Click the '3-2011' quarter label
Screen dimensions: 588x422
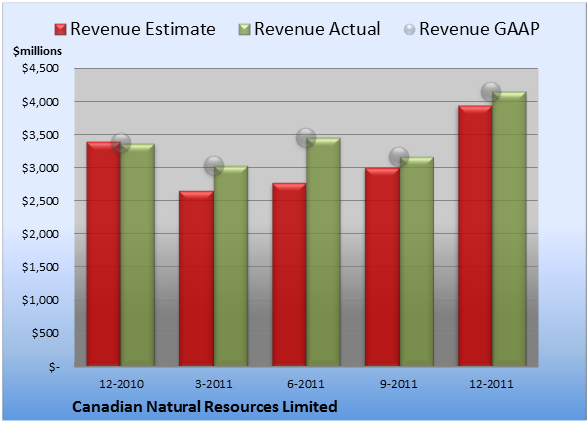pos(214,384)
